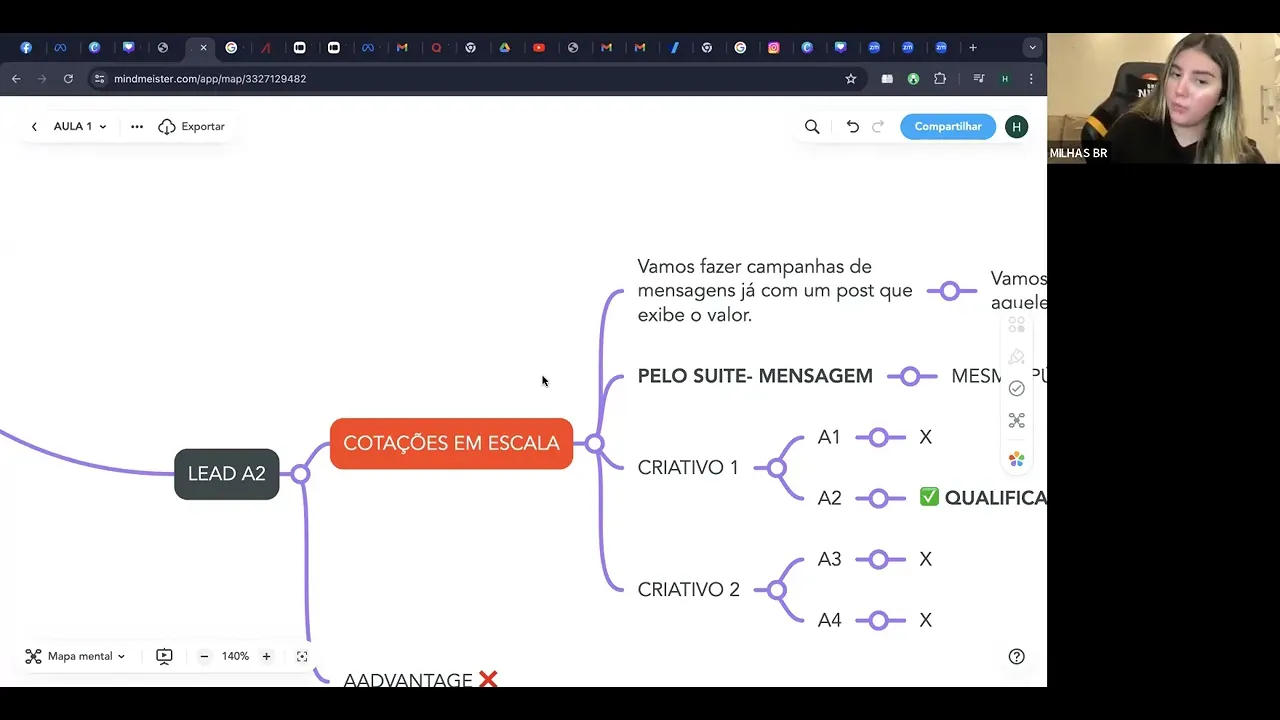Collapse the A4 branch circle

879,621
